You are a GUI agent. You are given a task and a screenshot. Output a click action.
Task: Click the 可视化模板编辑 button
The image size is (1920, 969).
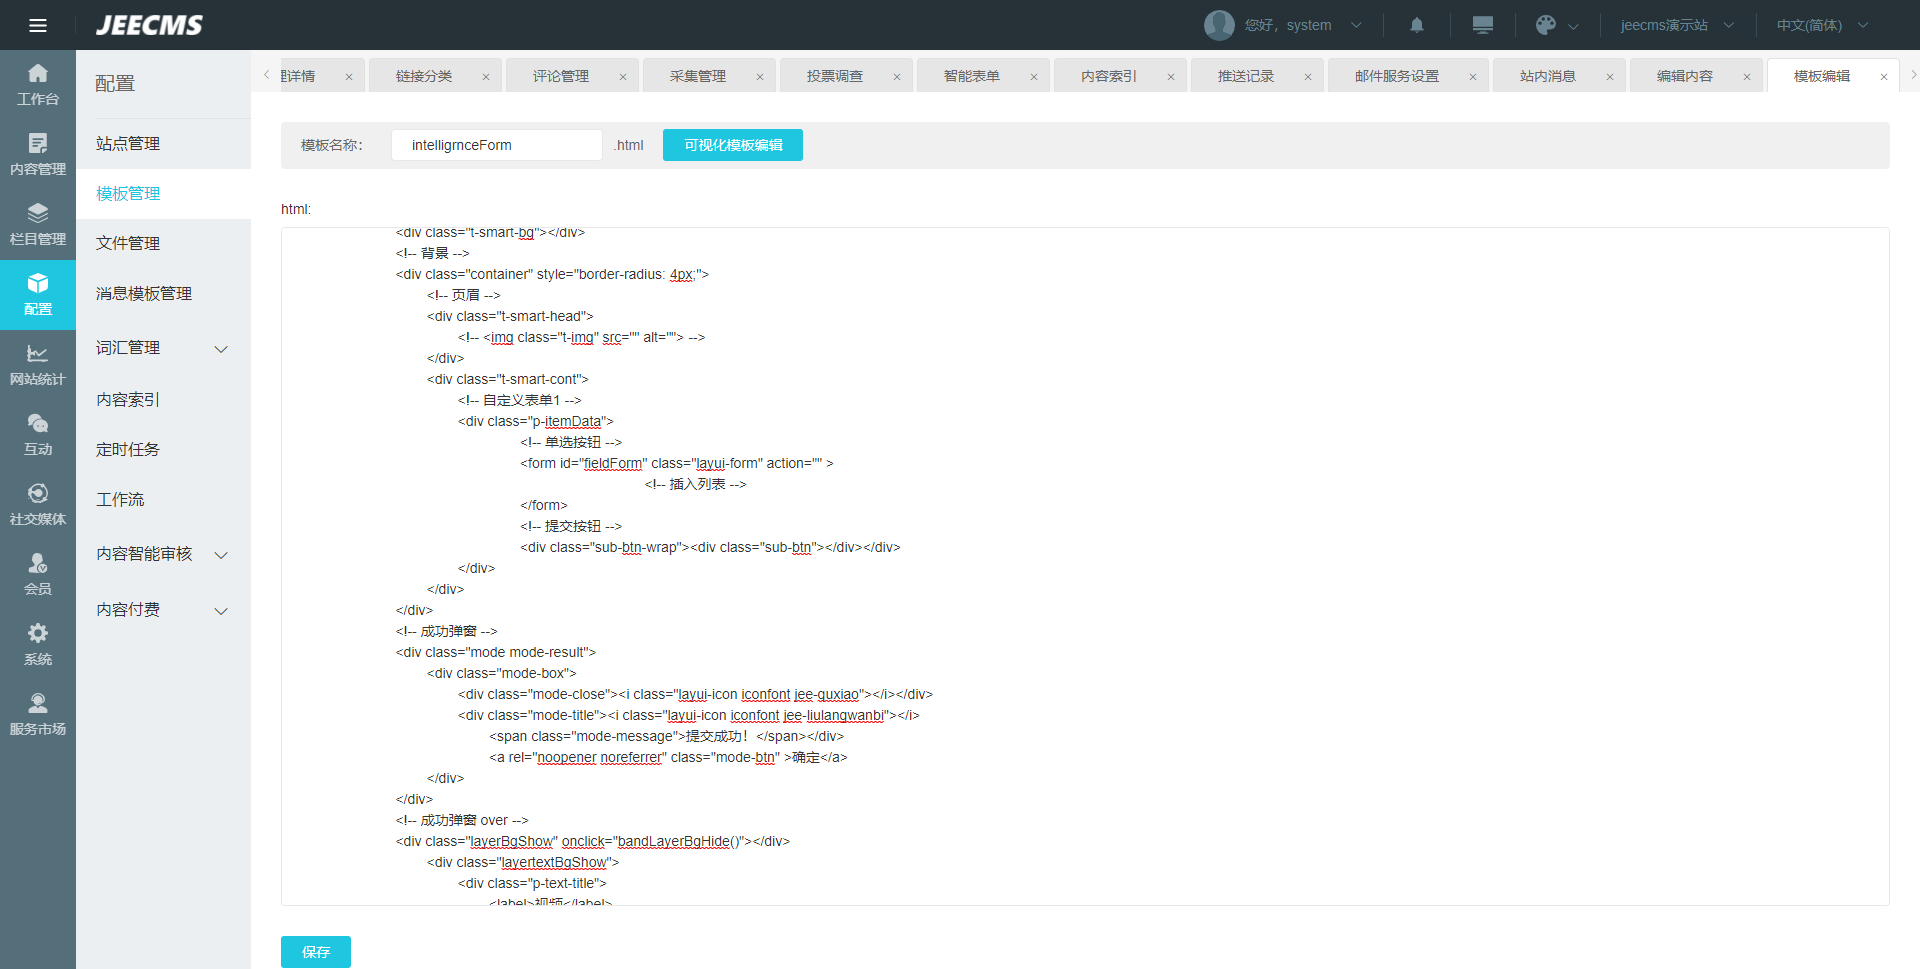[x=733, y=145]
